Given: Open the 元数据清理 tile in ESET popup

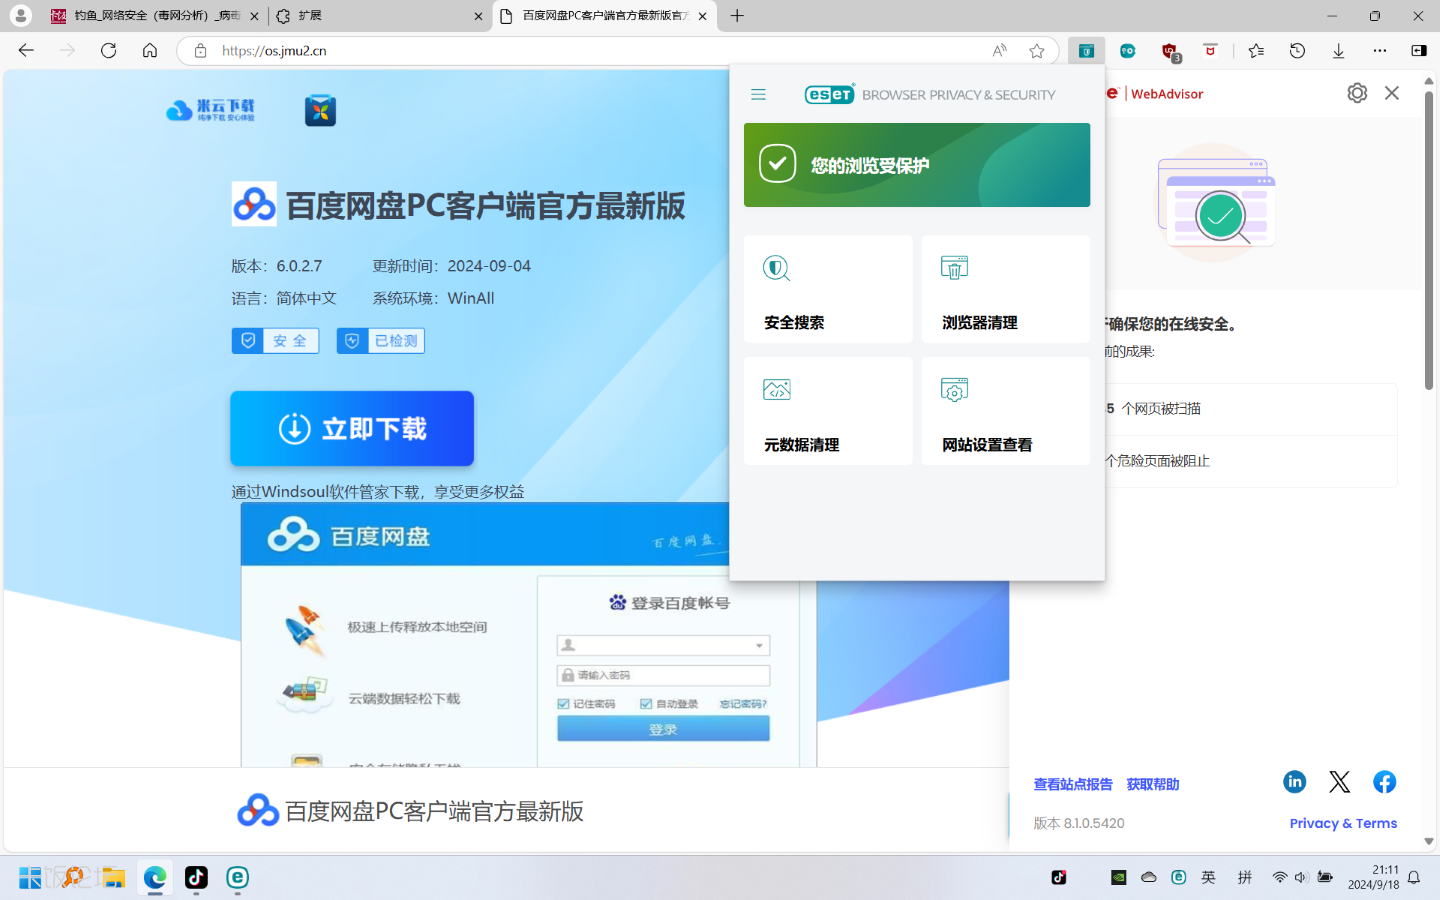Looking at the screenshot, I should pyautogui.click(x=828, y=411).
